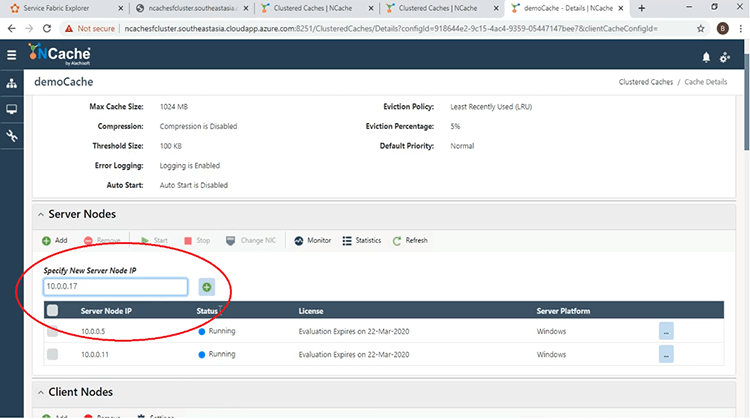
Task: Reload the page
Action: [x=47, y=29]
